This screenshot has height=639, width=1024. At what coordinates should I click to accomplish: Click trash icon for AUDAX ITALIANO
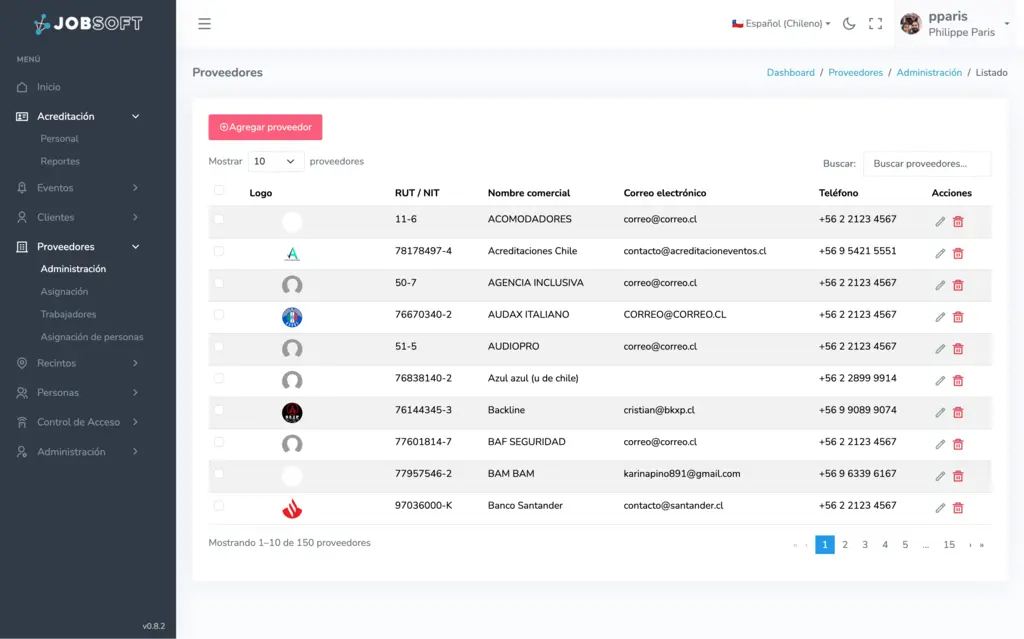pyautogui.click(x=958, y=317)
